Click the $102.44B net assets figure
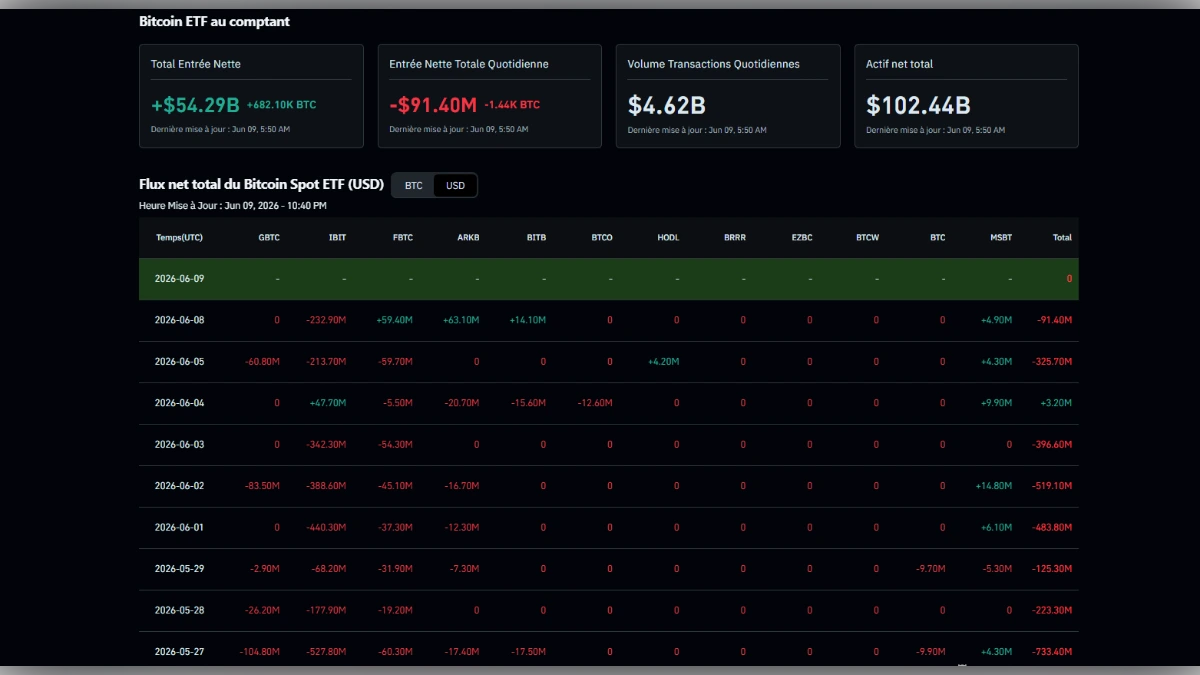1200x675 pixels. coord(918,105)
